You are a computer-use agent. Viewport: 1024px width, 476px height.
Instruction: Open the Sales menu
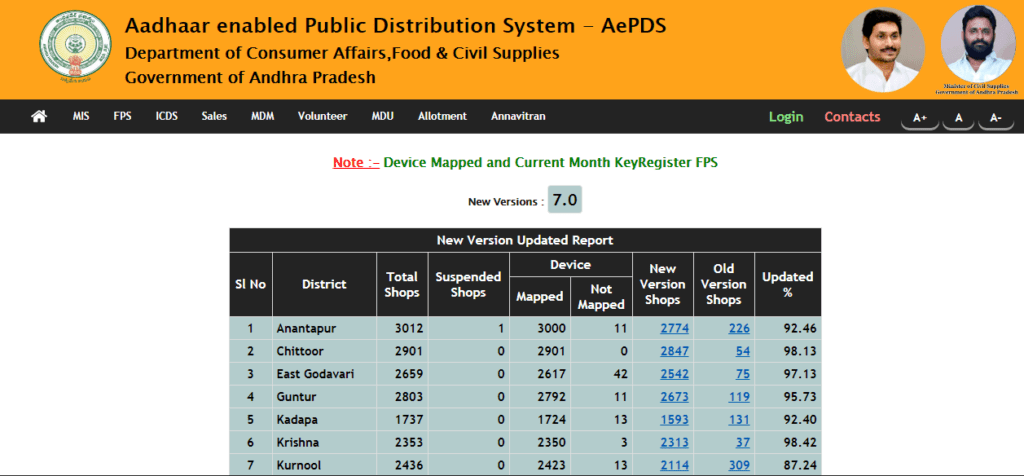tap(214, 116)
